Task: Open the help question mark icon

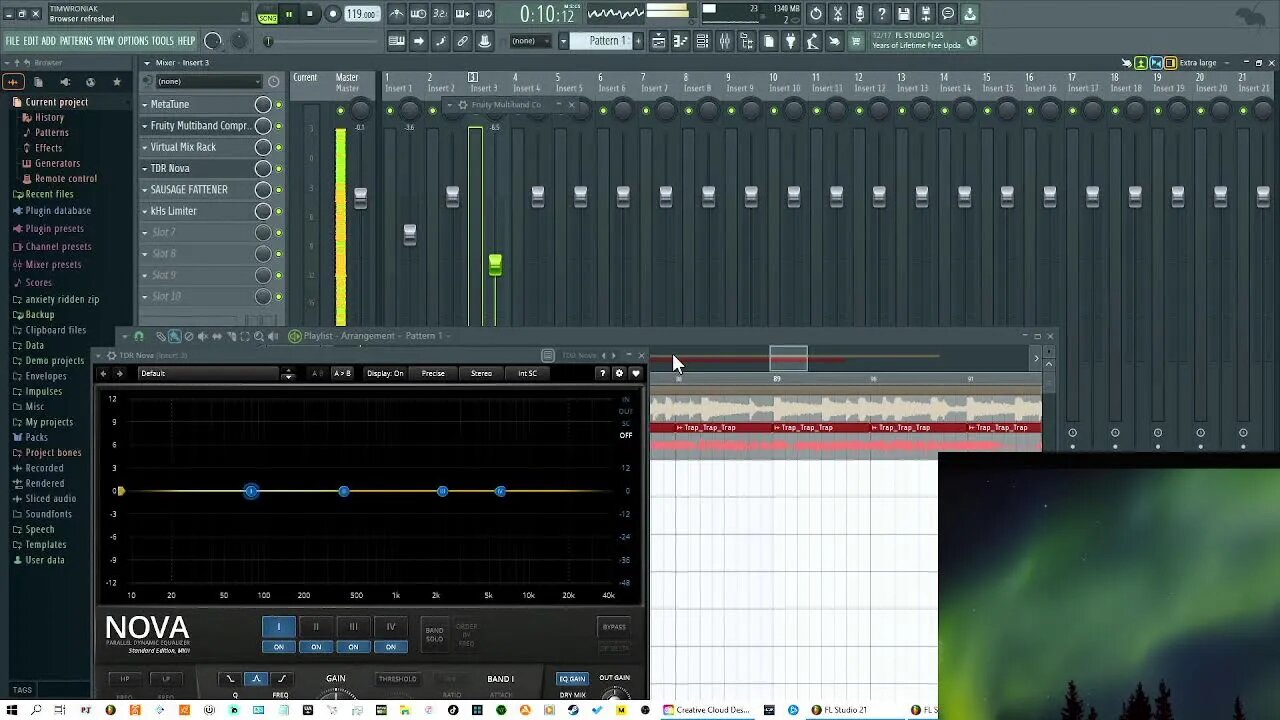Action: pos(882,14)
